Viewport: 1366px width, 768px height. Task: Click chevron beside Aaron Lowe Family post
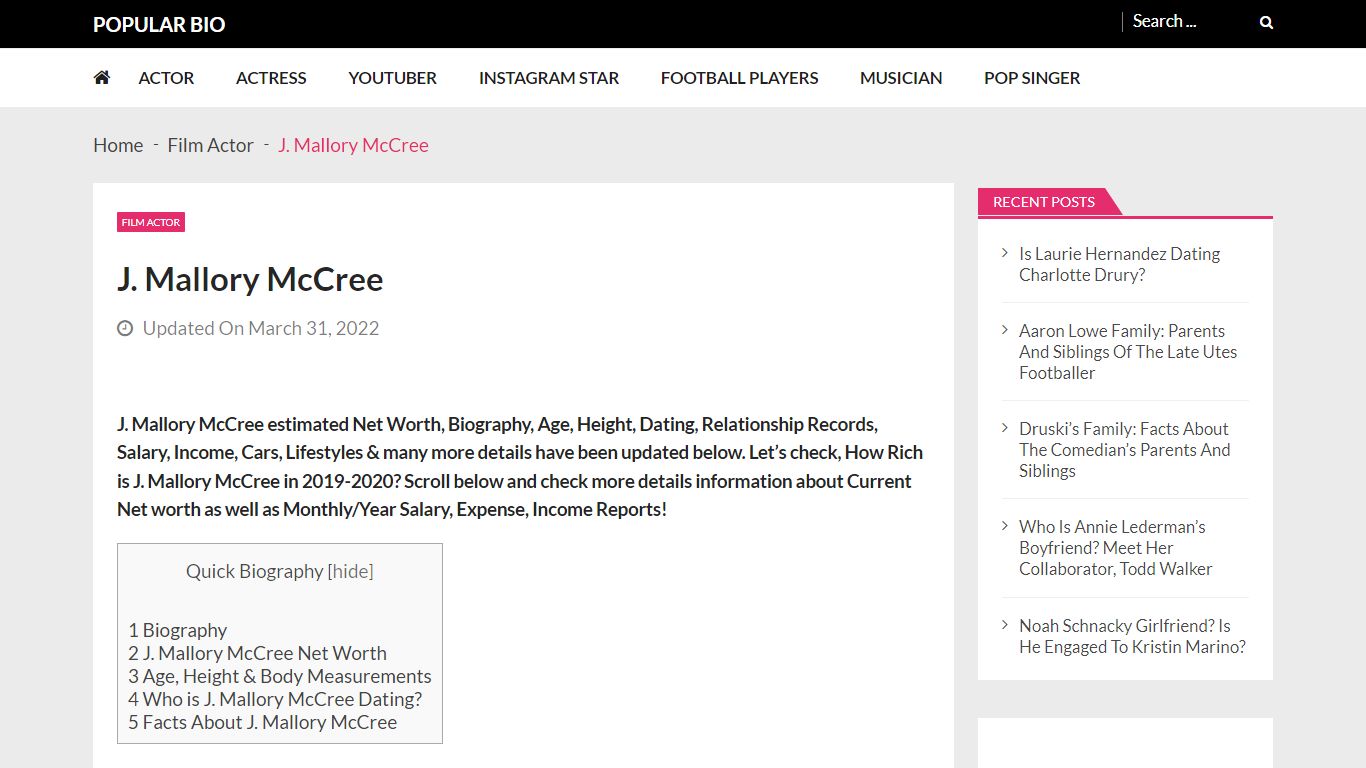[1005, 330]
